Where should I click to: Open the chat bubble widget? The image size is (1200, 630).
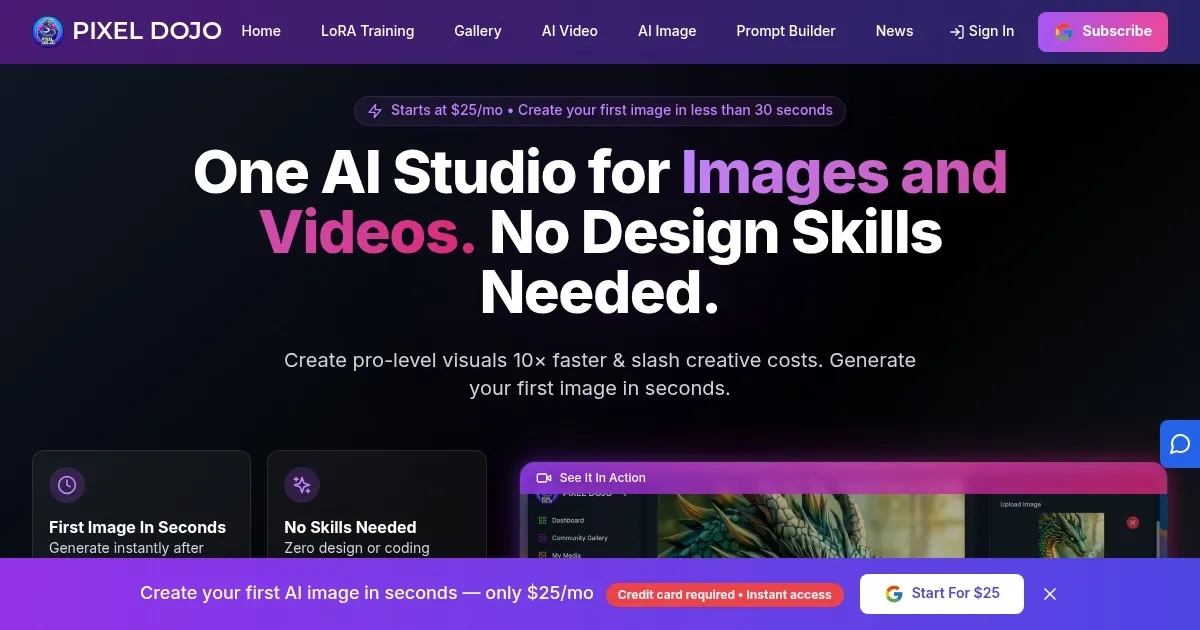pos(1182,444)
